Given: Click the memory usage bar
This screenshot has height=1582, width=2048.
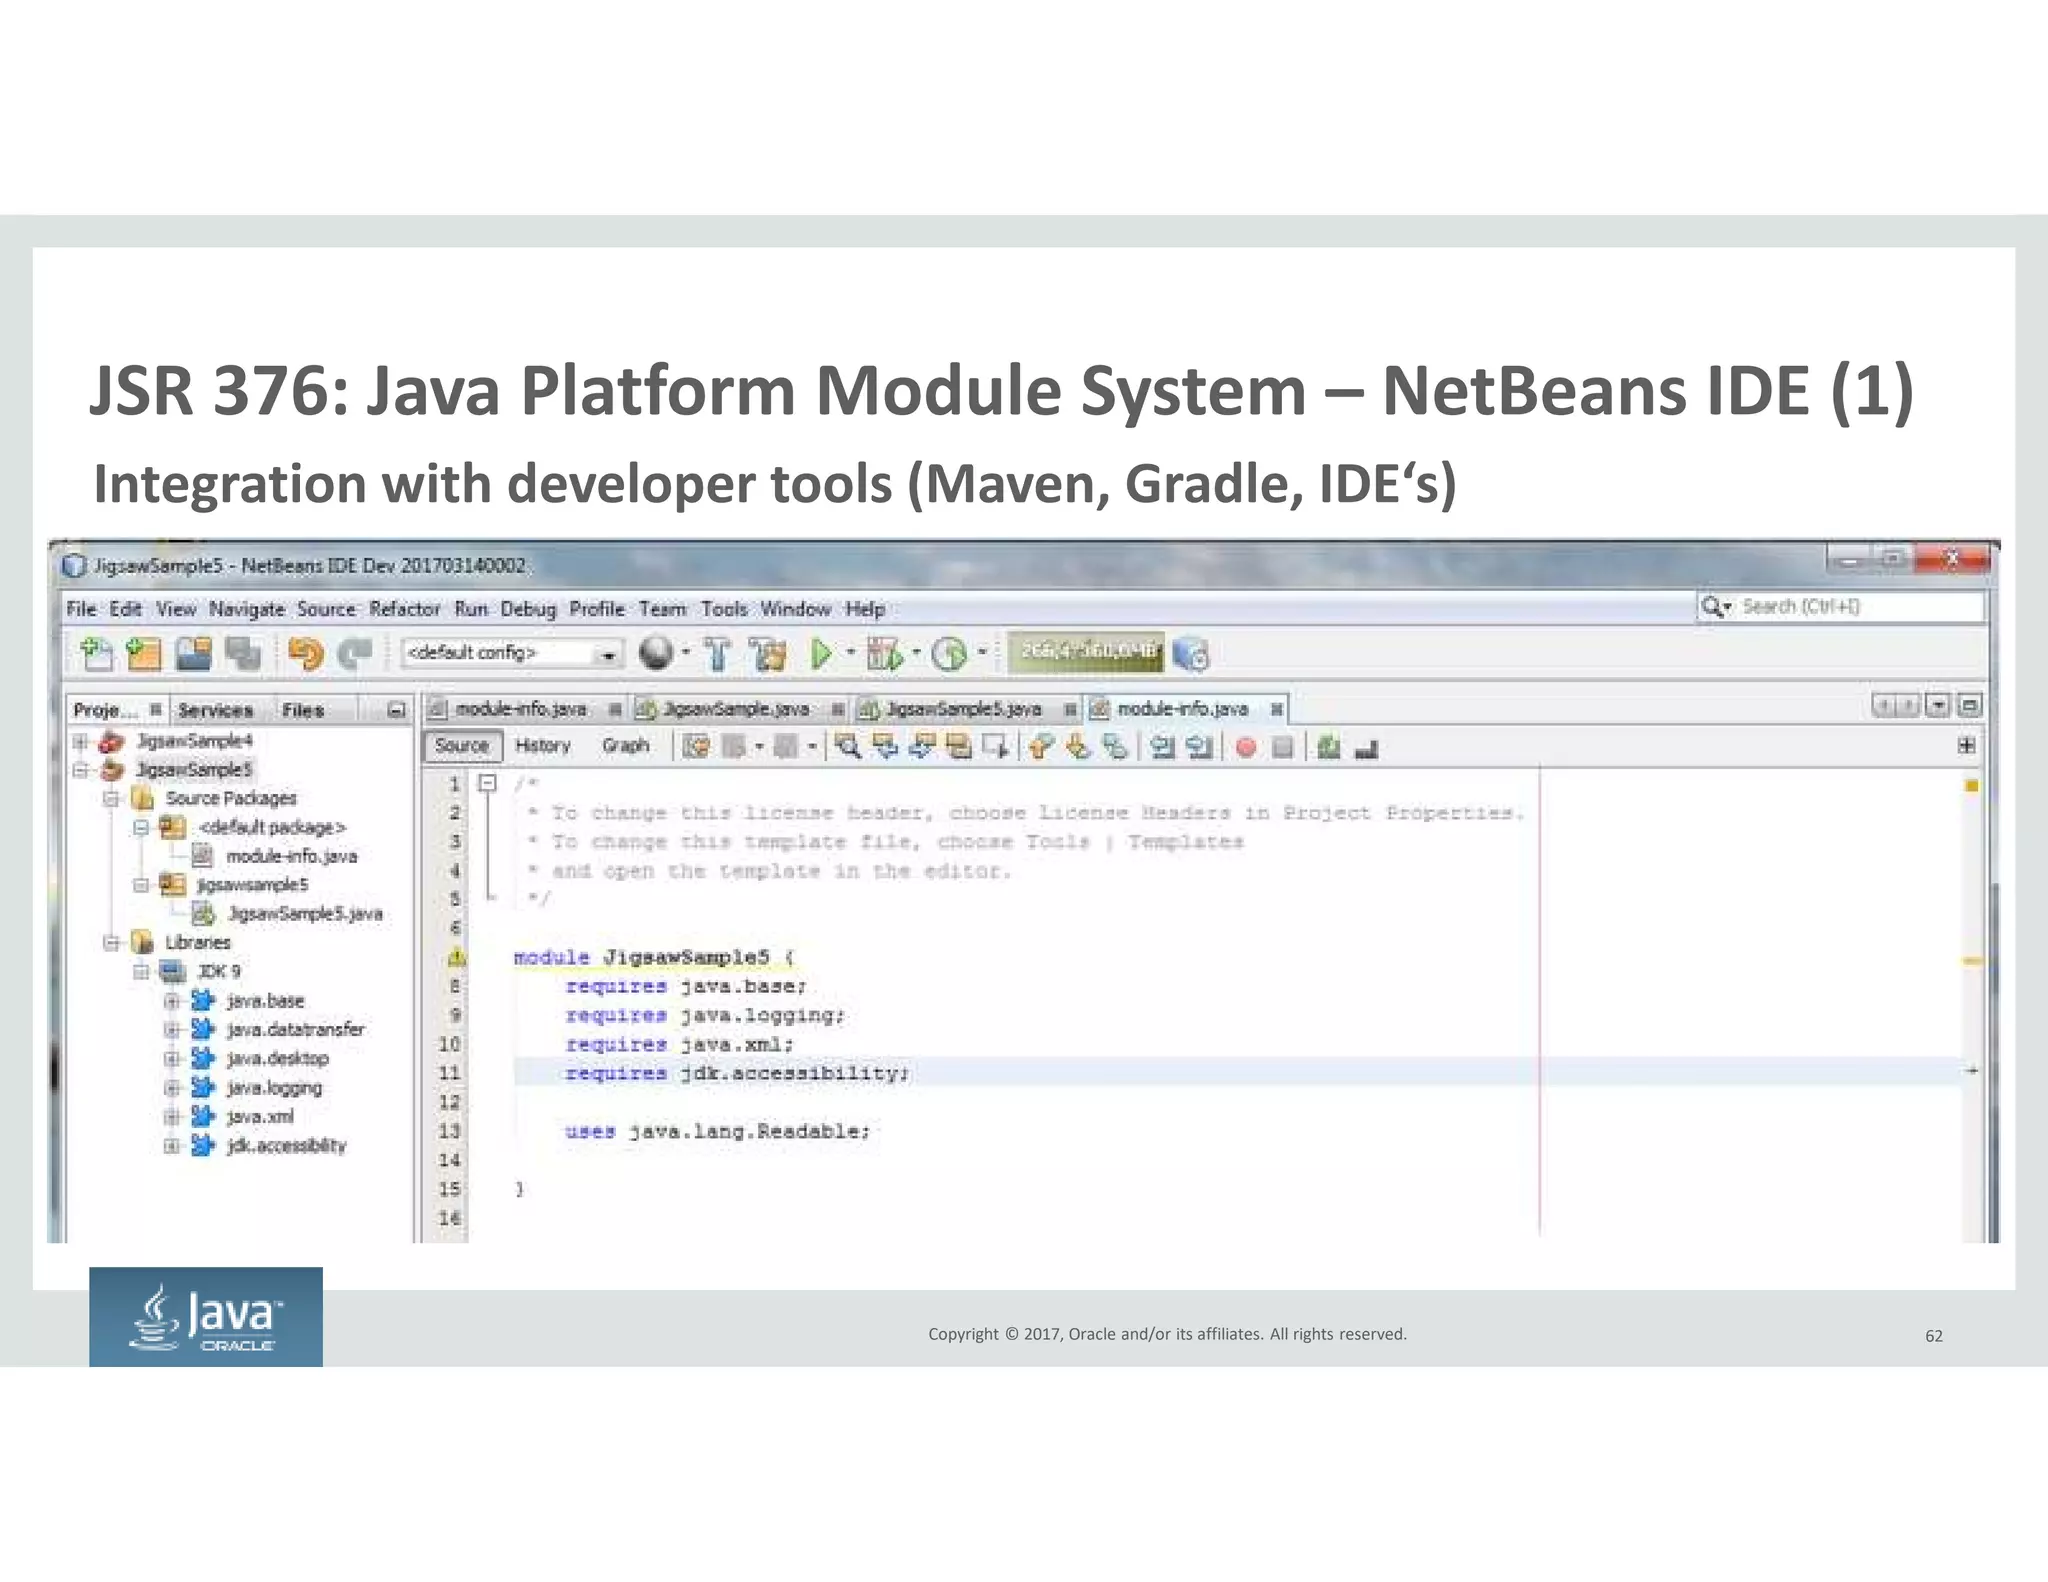Looking at the screenshot, I should click(1085, 652).
